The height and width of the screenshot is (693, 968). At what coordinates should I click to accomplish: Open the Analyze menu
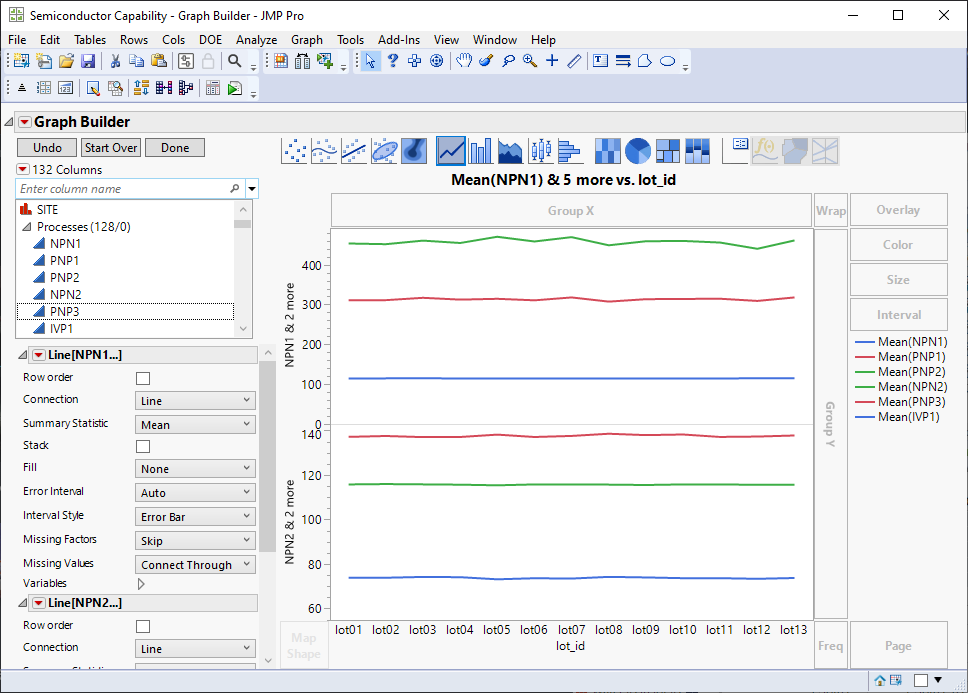256,40
